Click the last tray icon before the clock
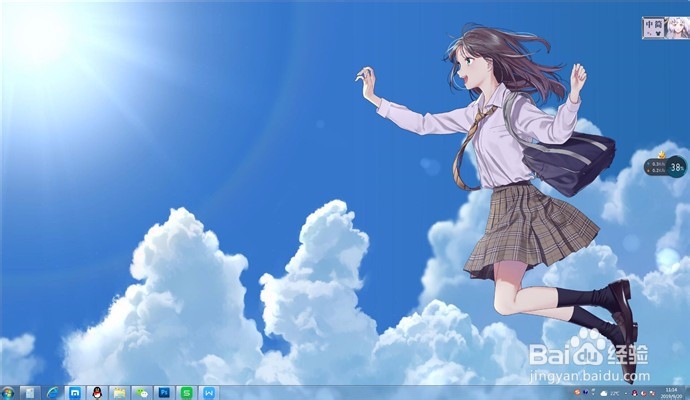This screenshot has width=690, height=400. tap(653, 393)
